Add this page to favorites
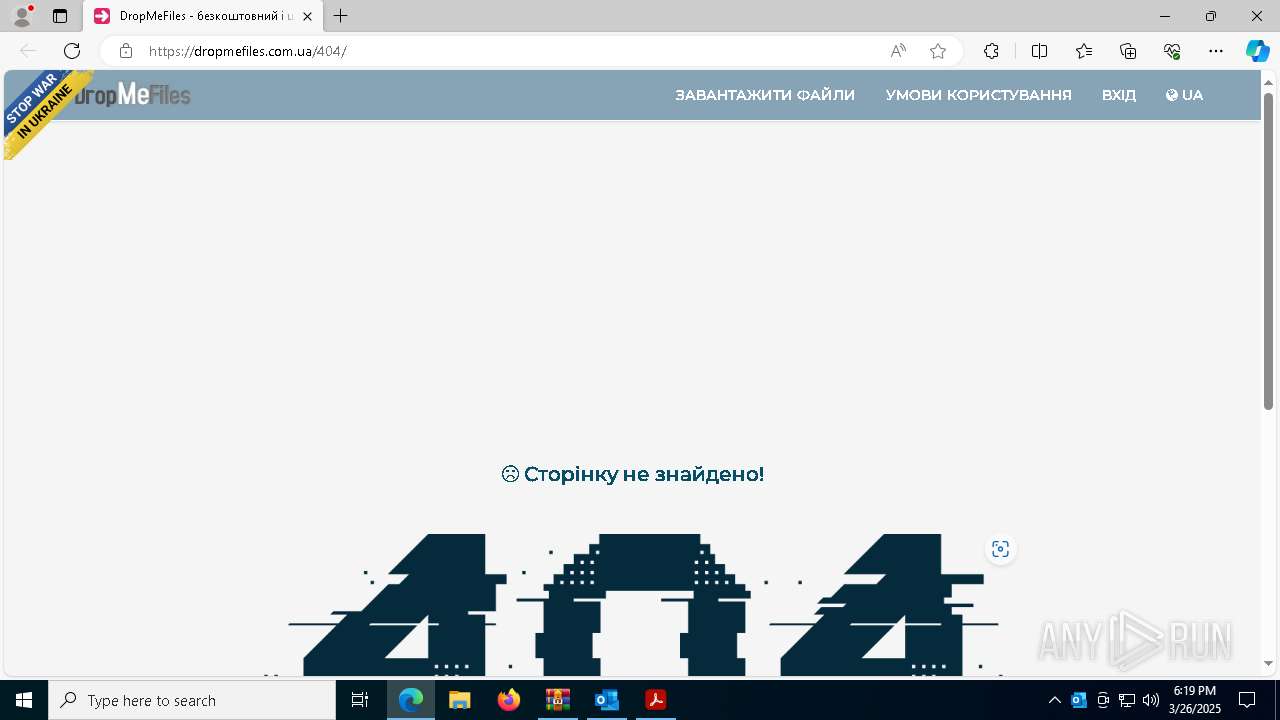This screenshot has width=1280, height=720. 938,51
